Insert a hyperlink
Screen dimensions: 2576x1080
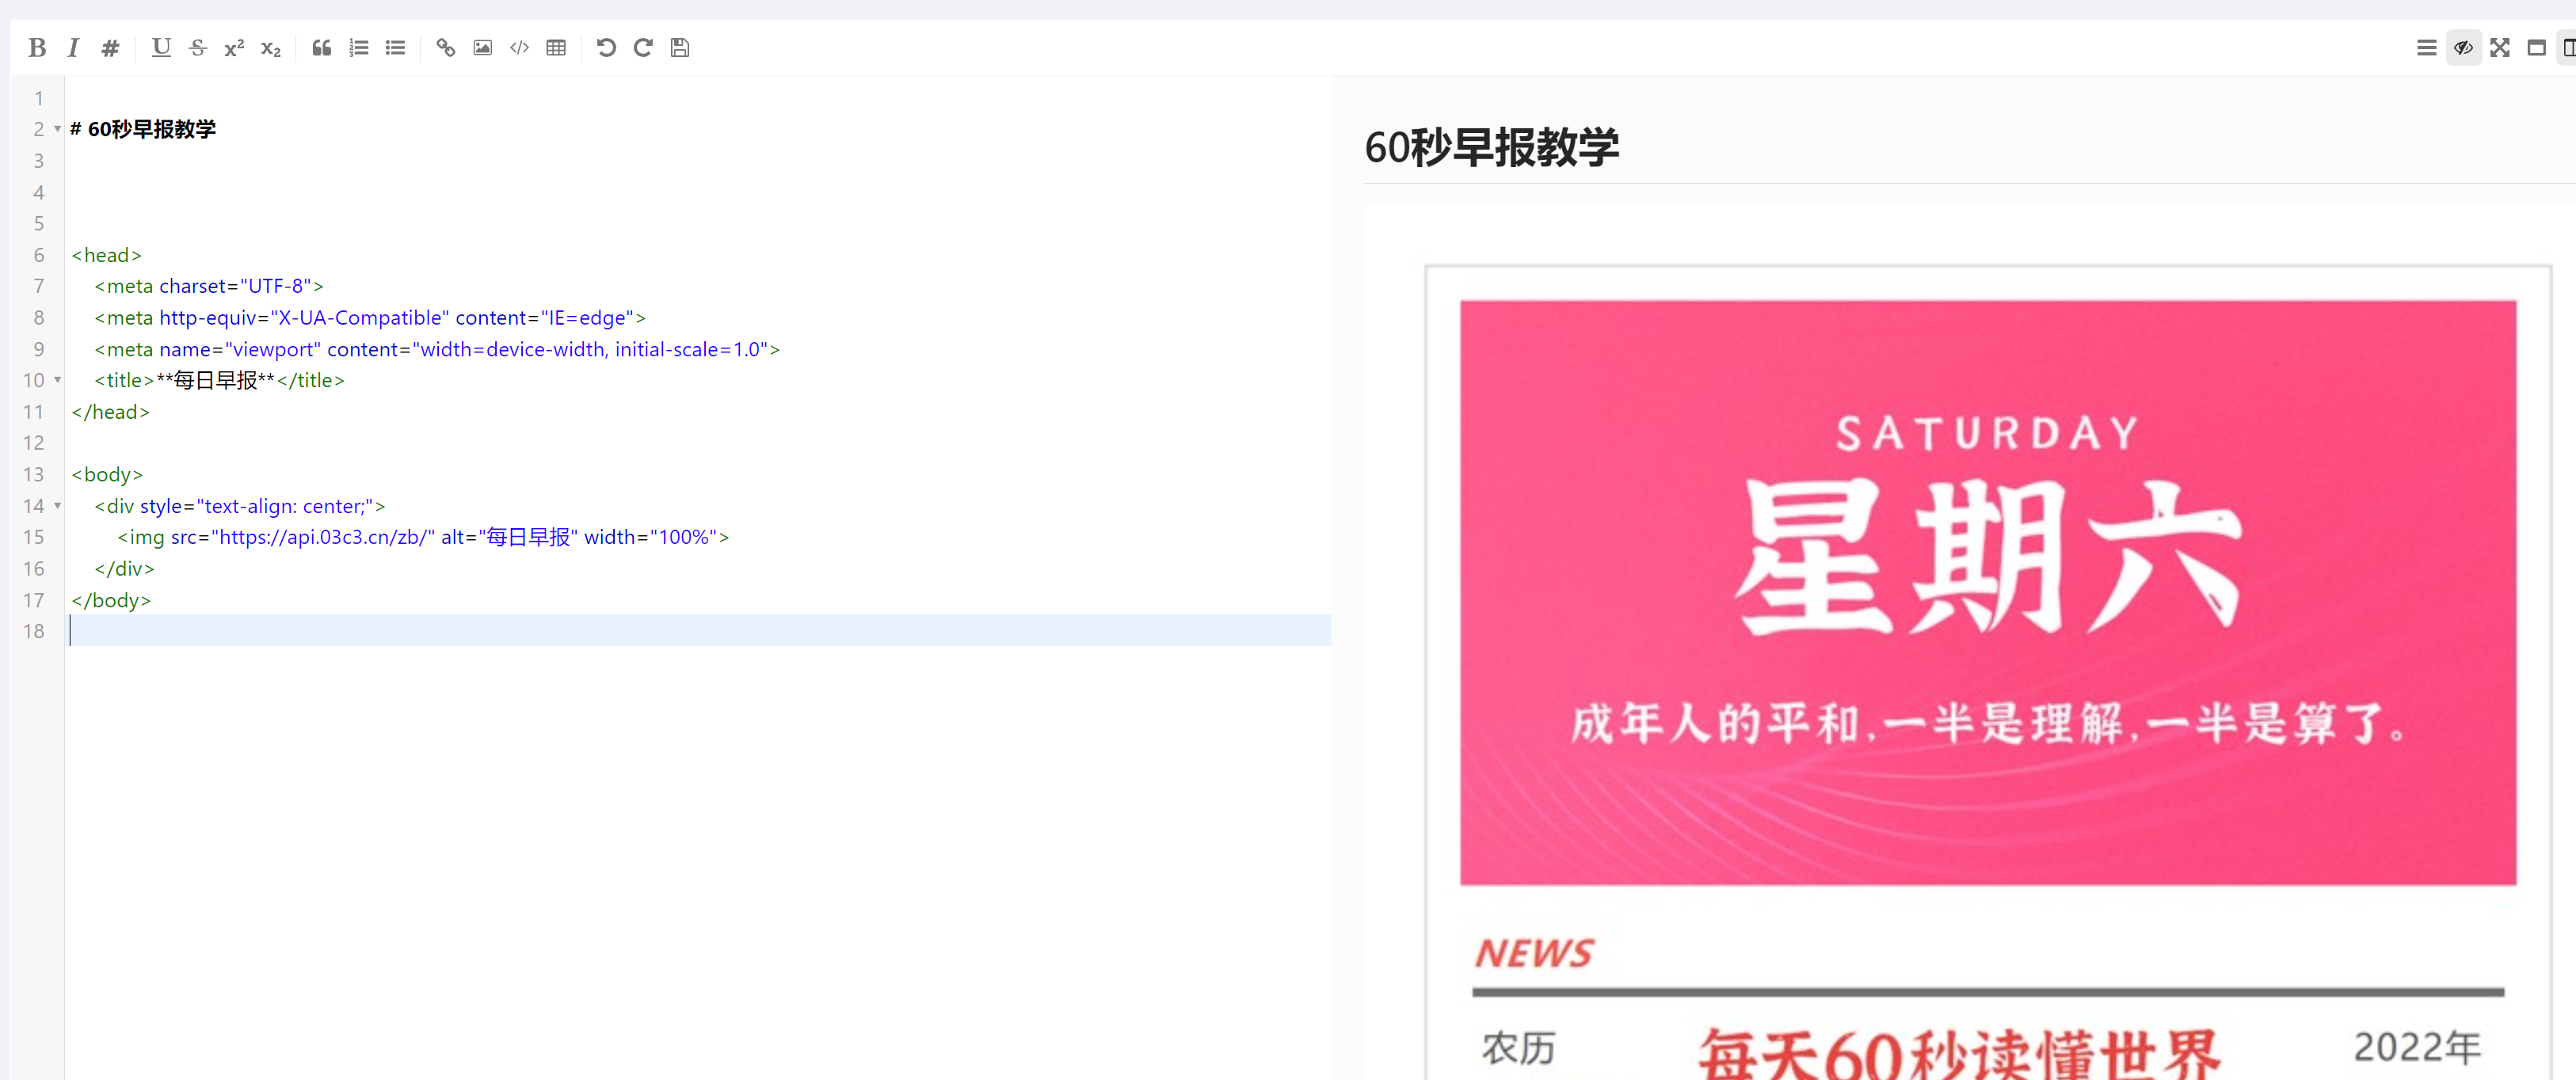(x=446, y=48)
